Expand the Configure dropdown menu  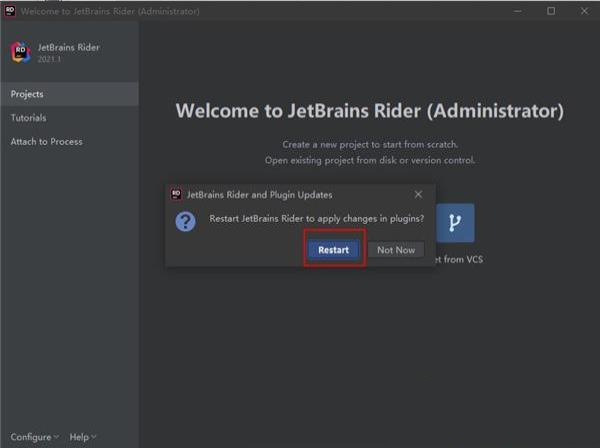tap(31, 437)
